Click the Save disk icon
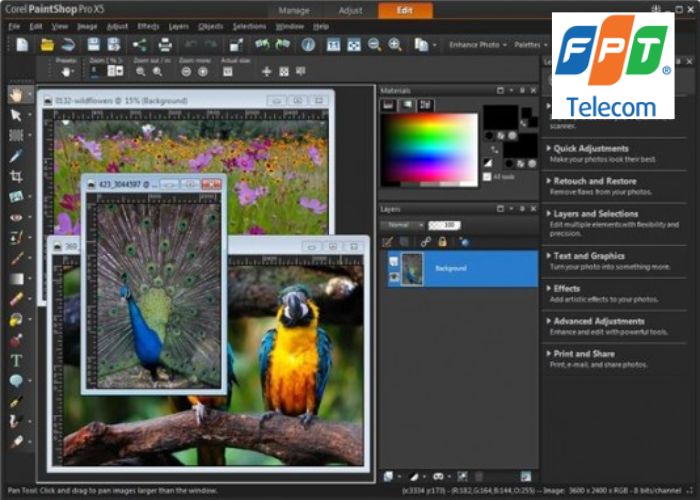Viewport: 700px width, 500px height. point(93,45)
